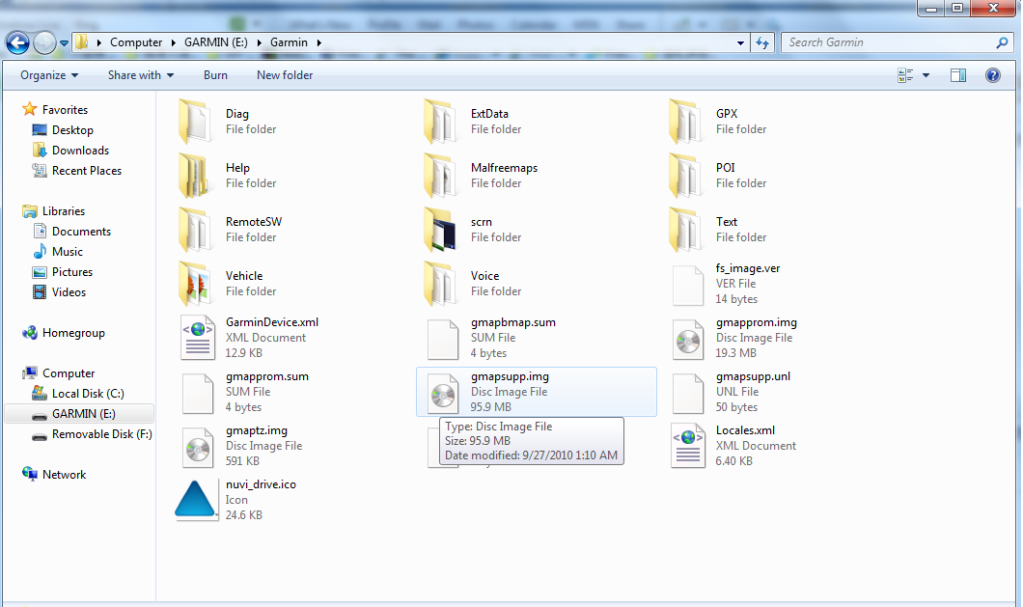Select Downloads under Favorites
Image resolution: width=1023 pixels, height=607 pixels.
[x=80, y=151]
